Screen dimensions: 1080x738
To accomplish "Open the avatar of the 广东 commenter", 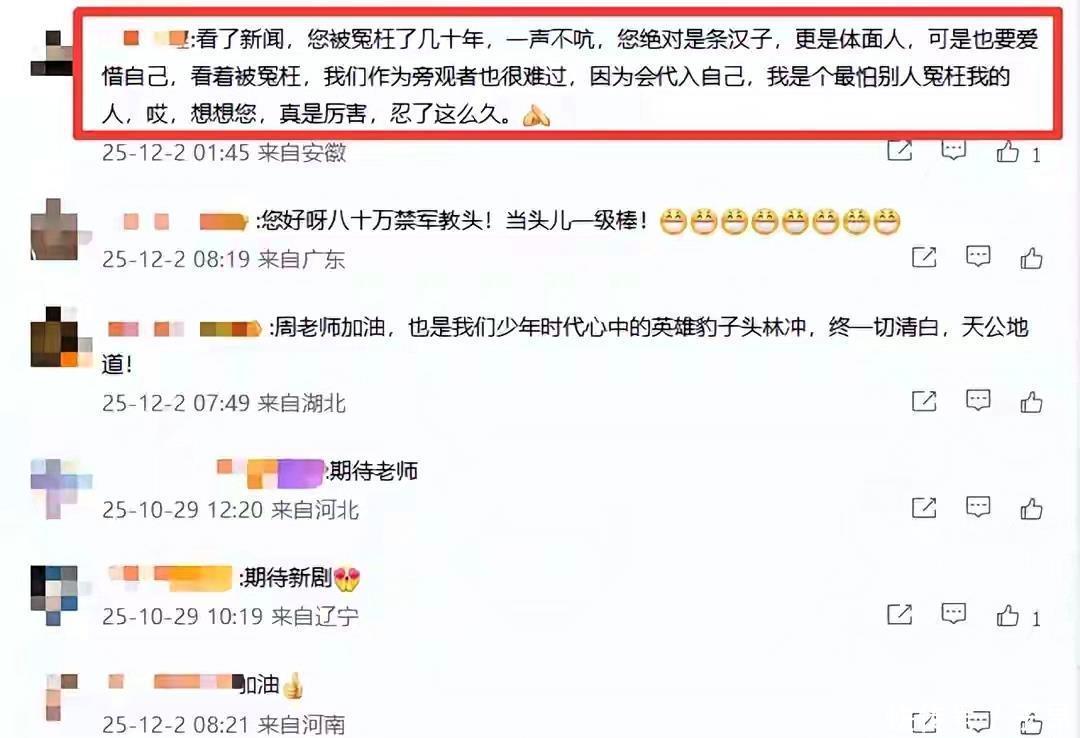I will (56, 229).
